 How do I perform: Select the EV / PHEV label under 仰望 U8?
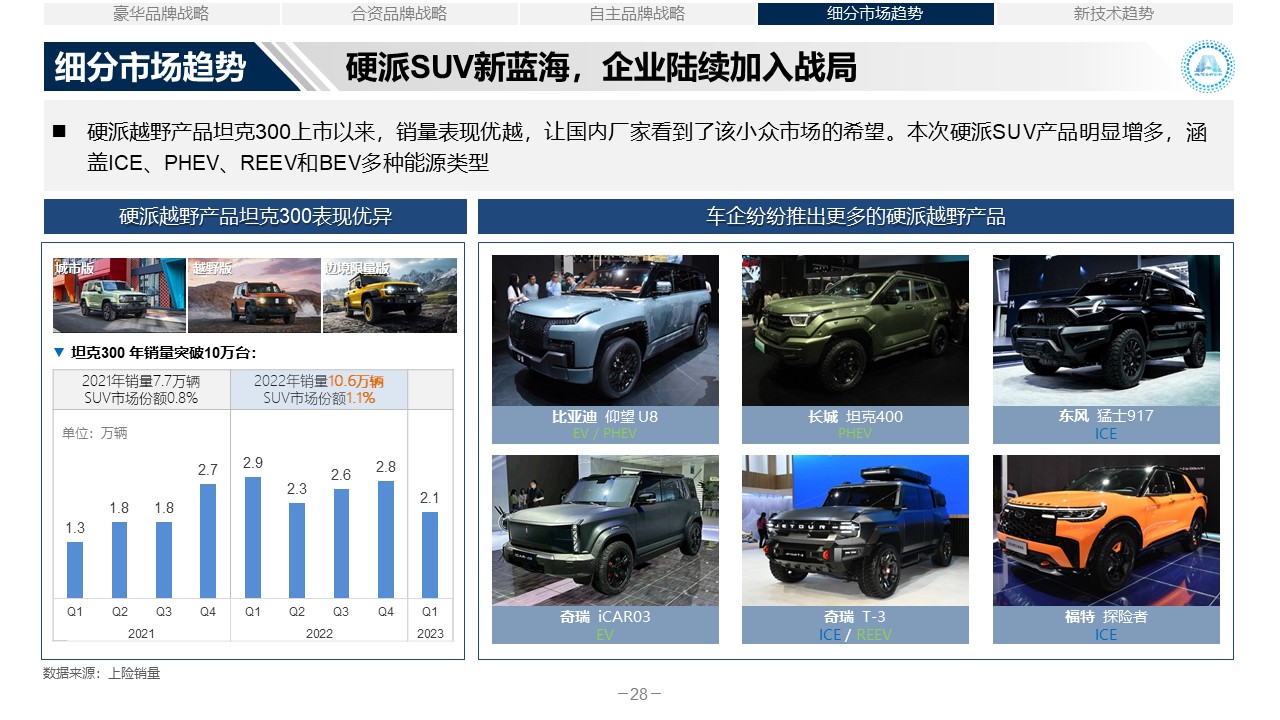point(605,434)
